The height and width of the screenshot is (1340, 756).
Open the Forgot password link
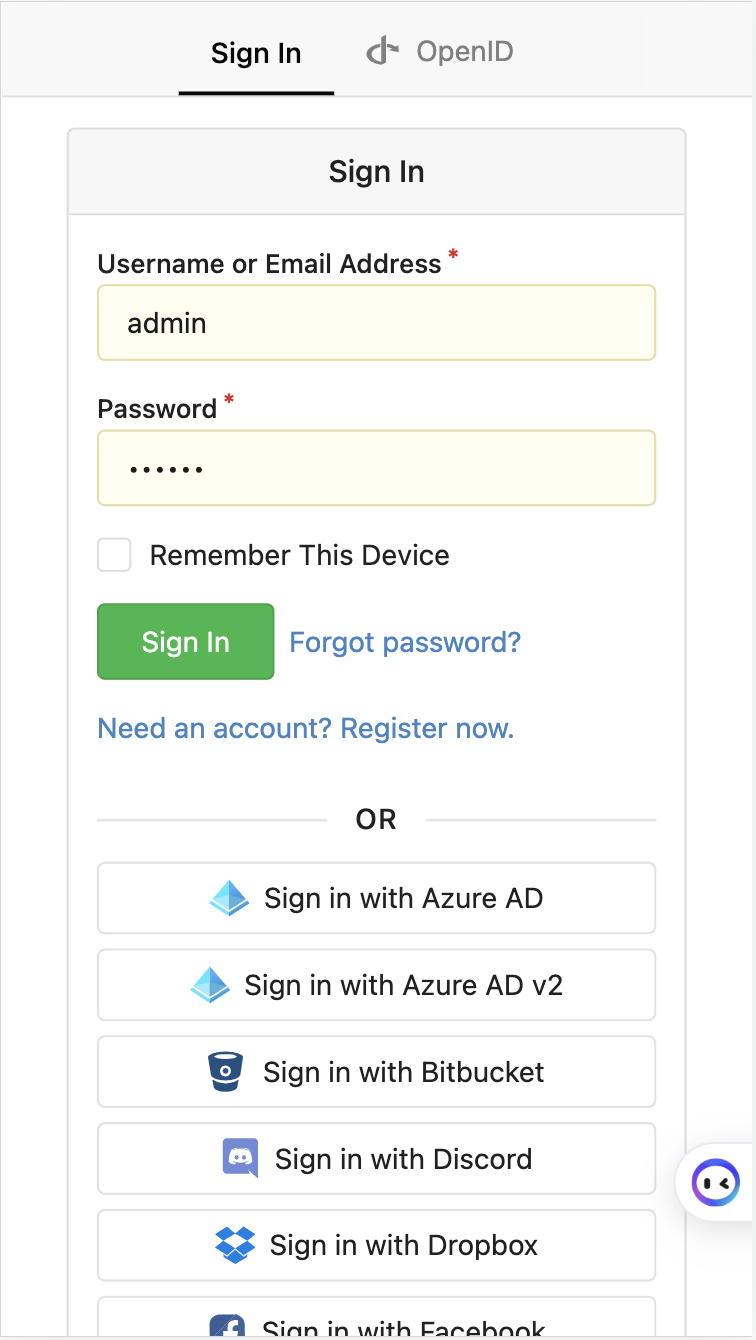point(405,642)
